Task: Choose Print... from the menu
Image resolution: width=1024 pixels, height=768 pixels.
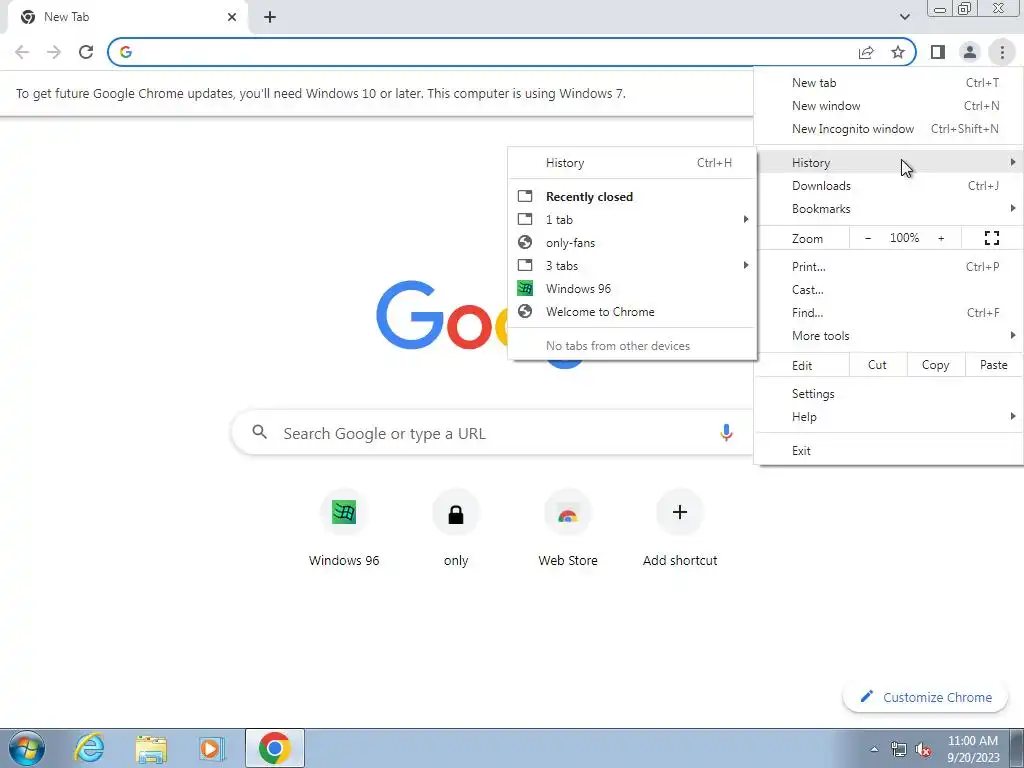Action: 889,266
